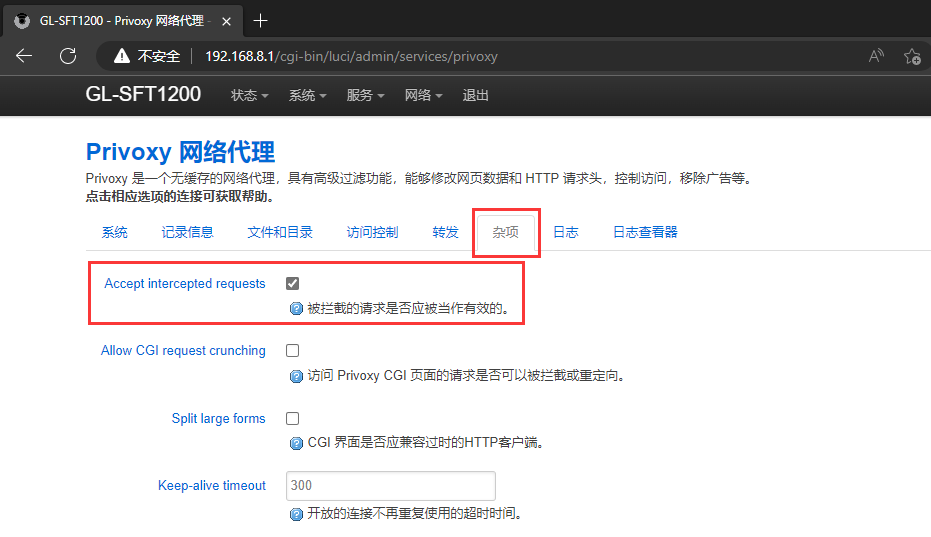Reload the page with refresh icon

(x=68, y=56)
